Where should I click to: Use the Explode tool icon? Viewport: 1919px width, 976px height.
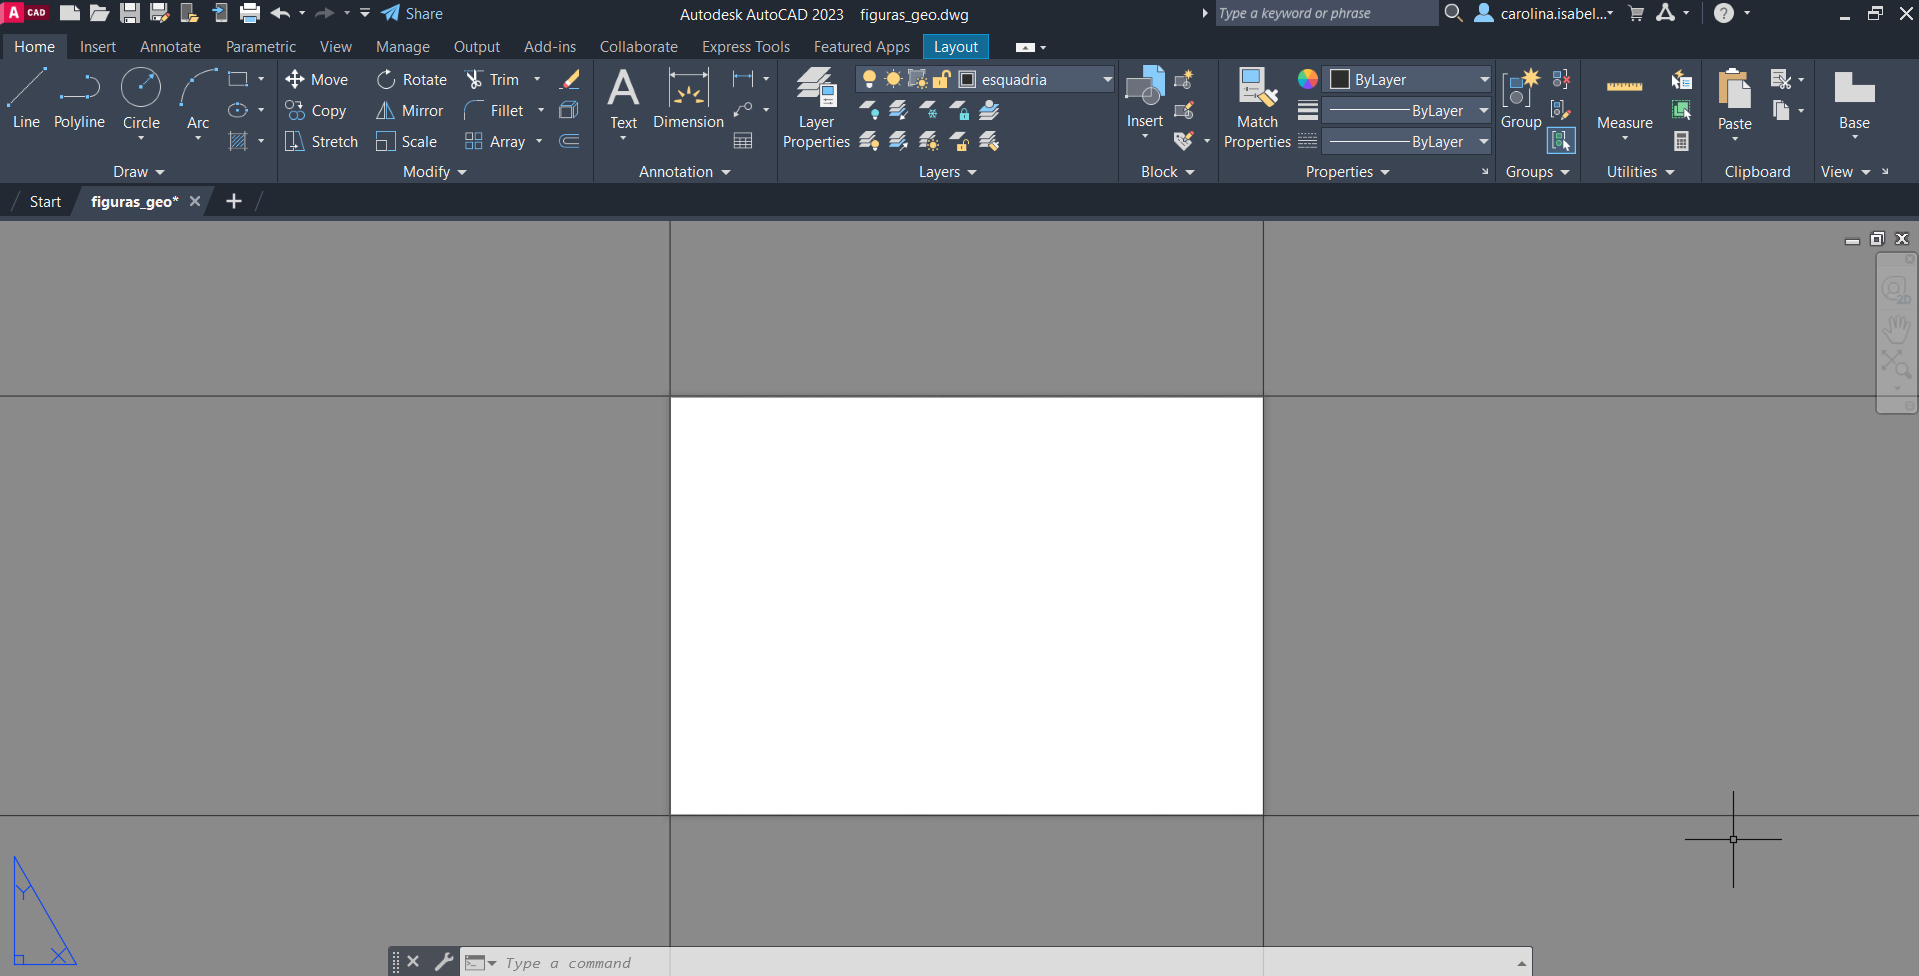point(569,110)
